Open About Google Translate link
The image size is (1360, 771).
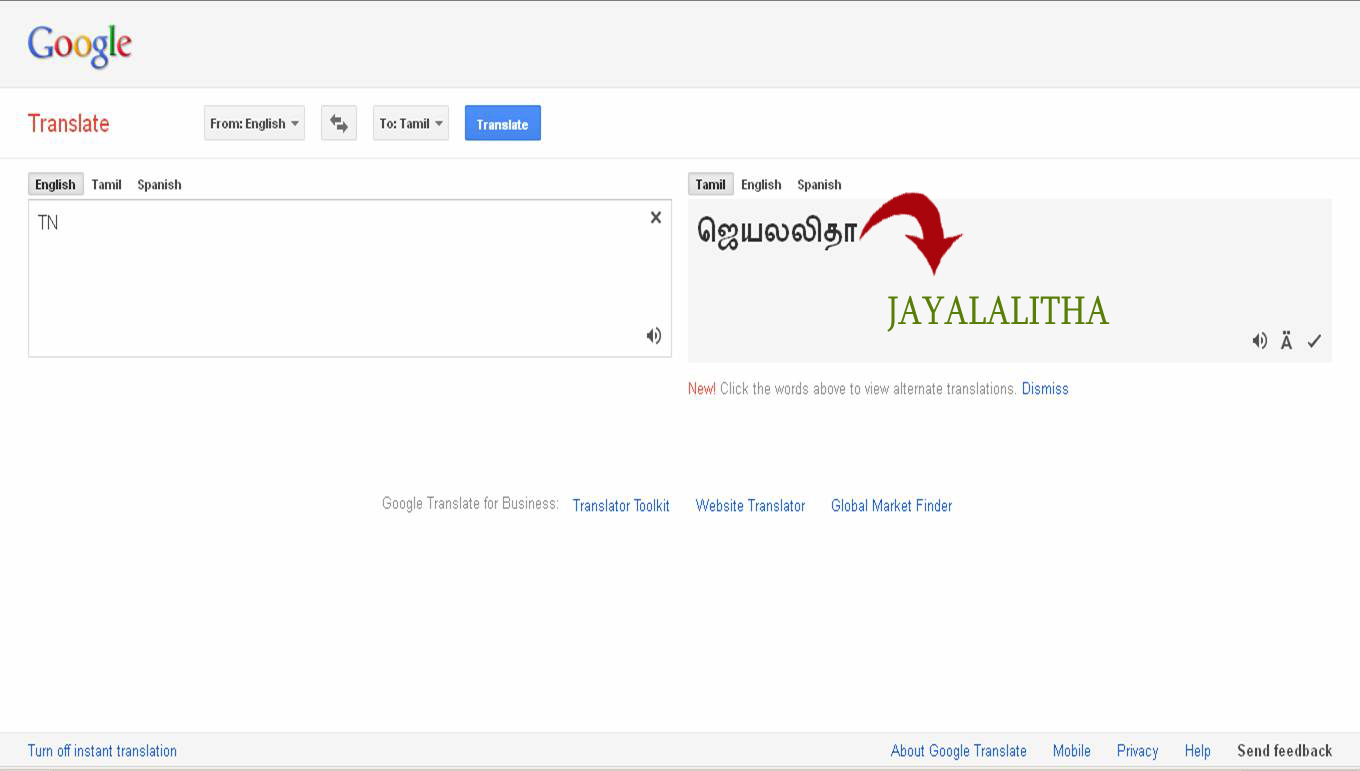pyautogui.click(x=958, y=751)
